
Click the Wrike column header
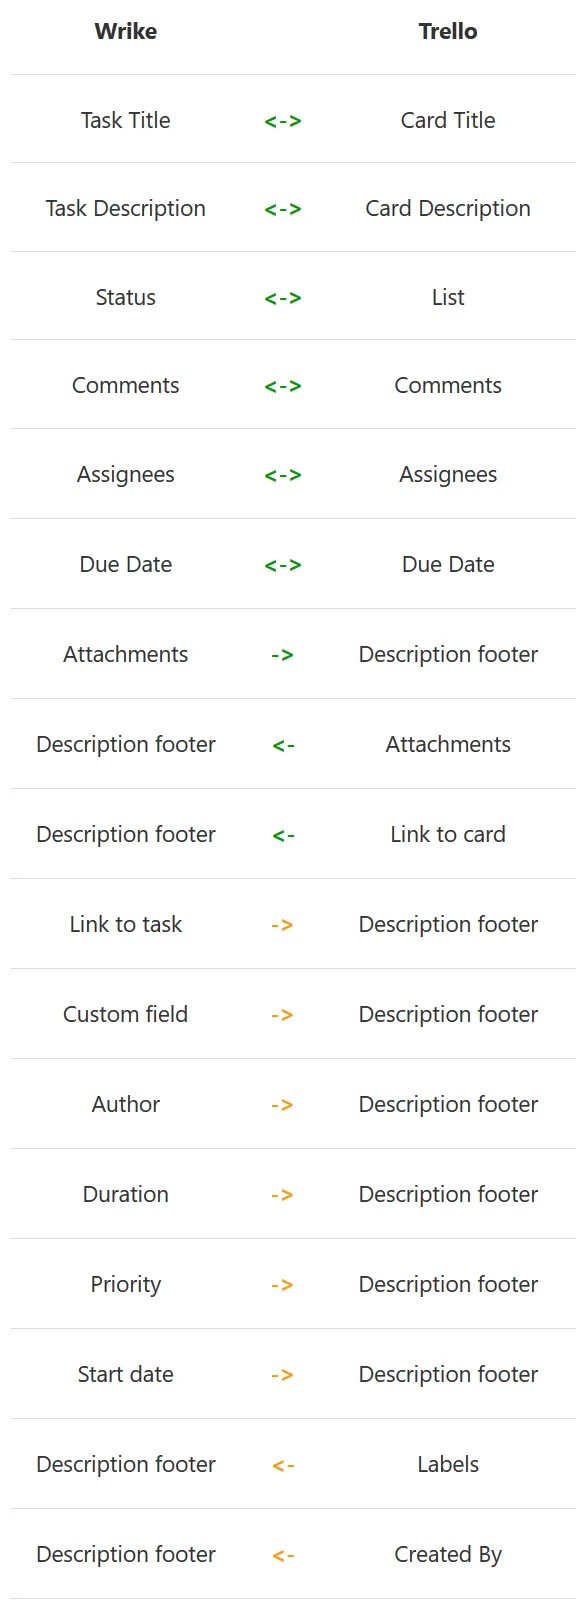click(125, 31)
